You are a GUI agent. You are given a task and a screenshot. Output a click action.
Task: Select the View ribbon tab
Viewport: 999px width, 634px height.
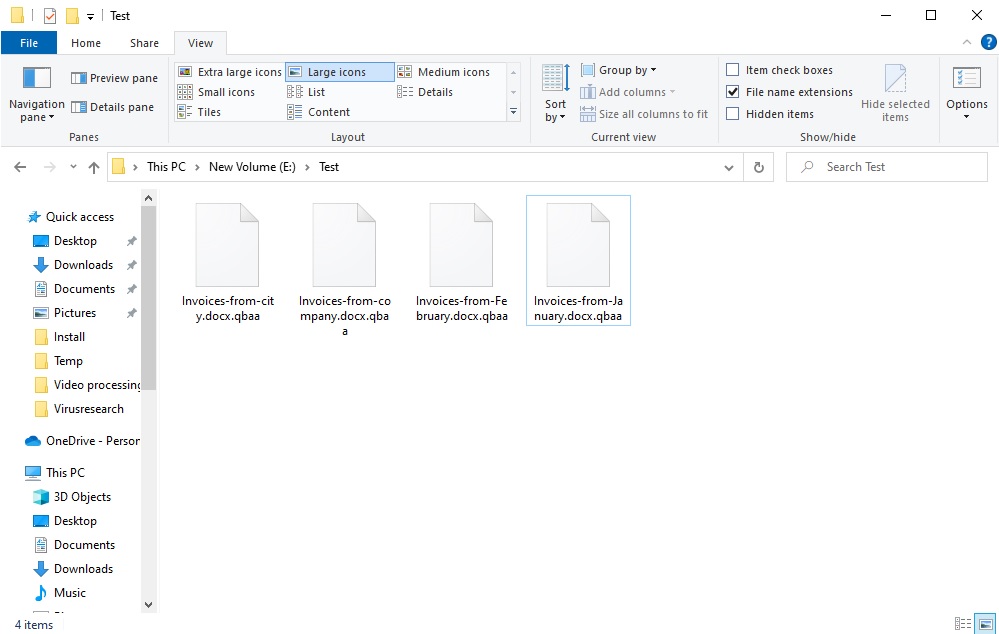(x=200, y=43)
